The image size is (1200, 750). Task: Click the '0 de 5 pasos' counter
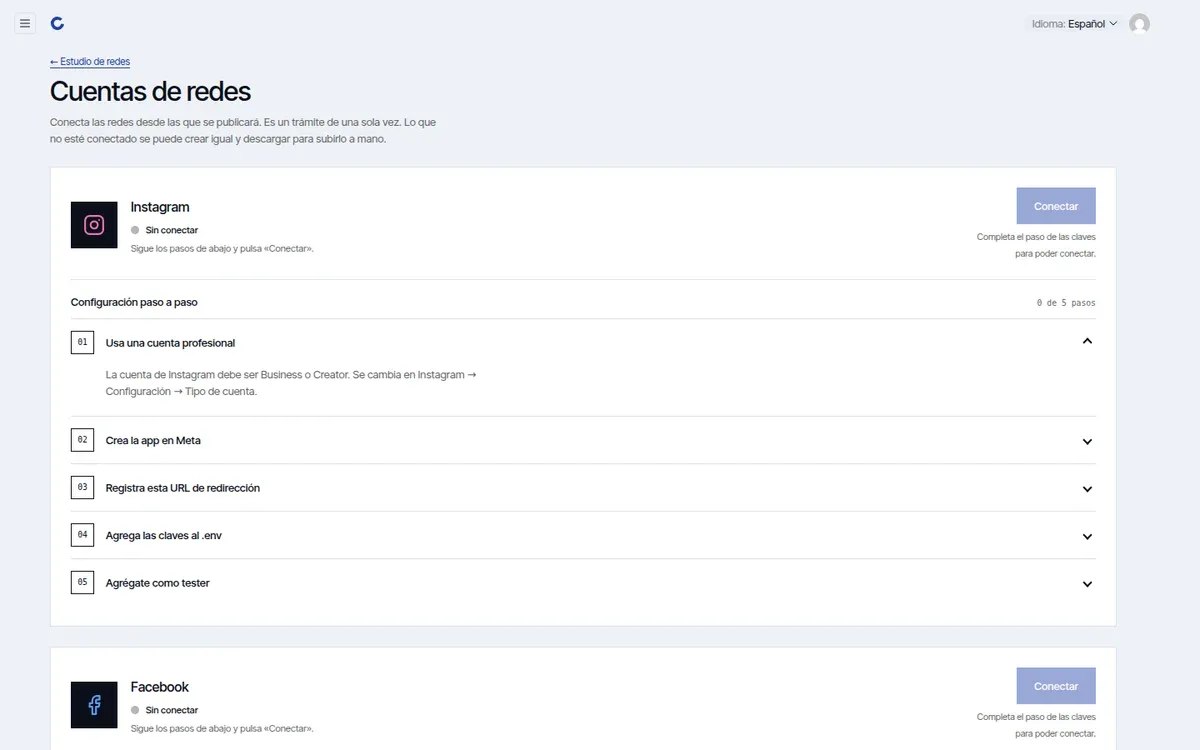tap(1066, 302)
